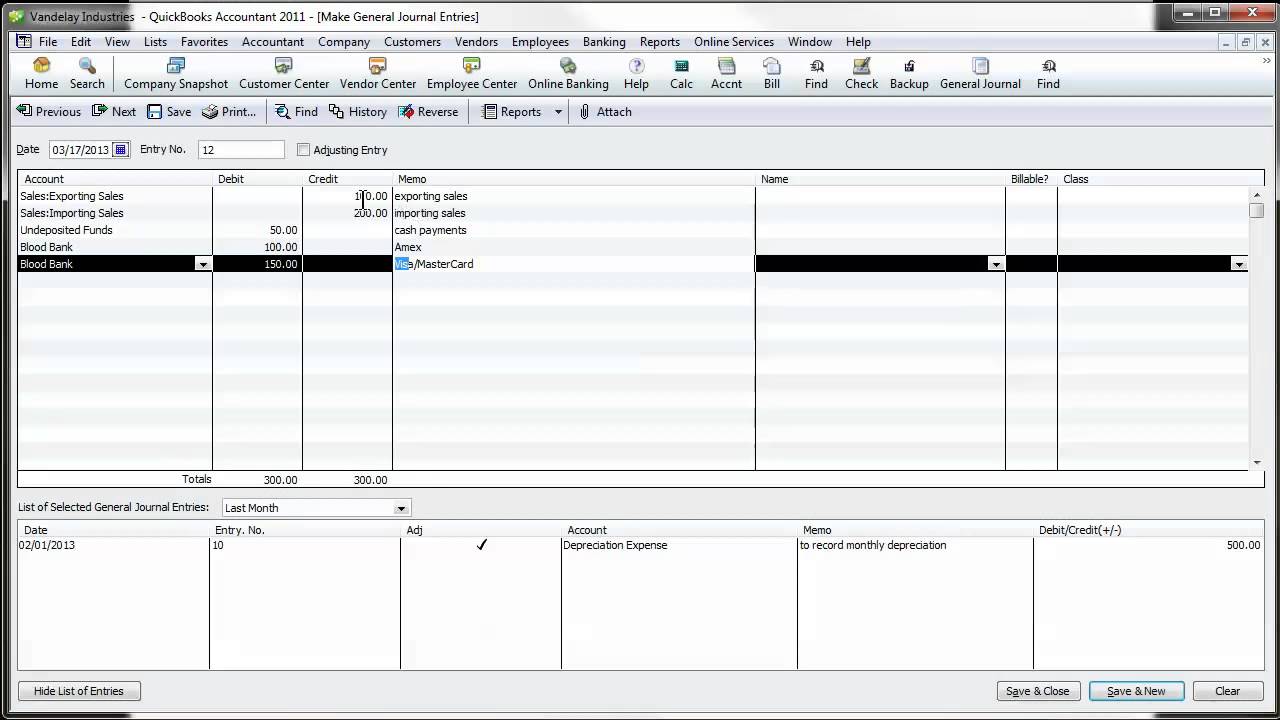Image resolution: width=1280 pixels, height=720 pixels.
Task: Click the Amex memo cell
Action: pyautogui.click(x=574, y=247)
